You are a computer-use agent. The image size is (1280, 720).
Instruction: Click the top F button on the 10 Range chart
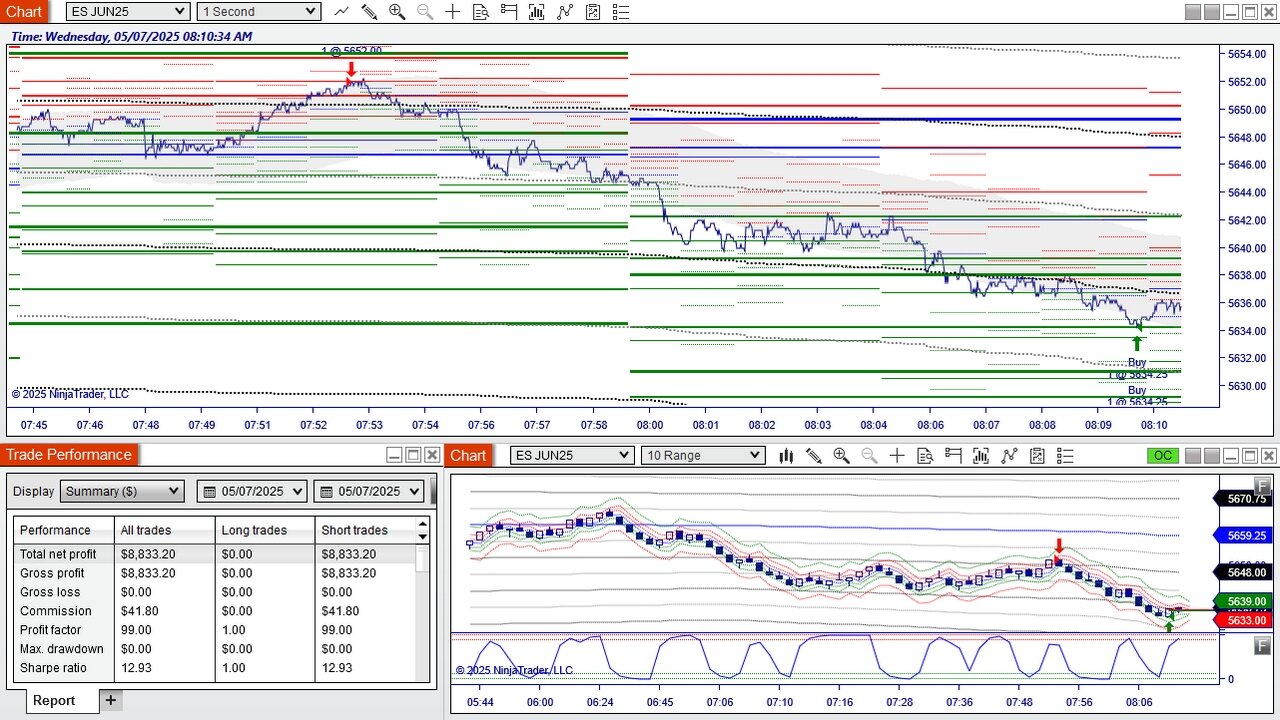point(1262,485)
